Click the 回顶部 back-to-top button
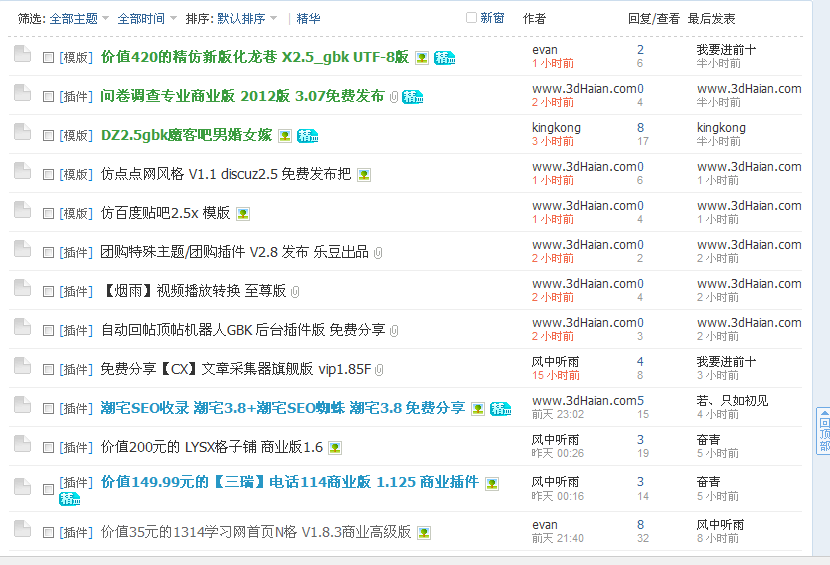 (824, 431)
